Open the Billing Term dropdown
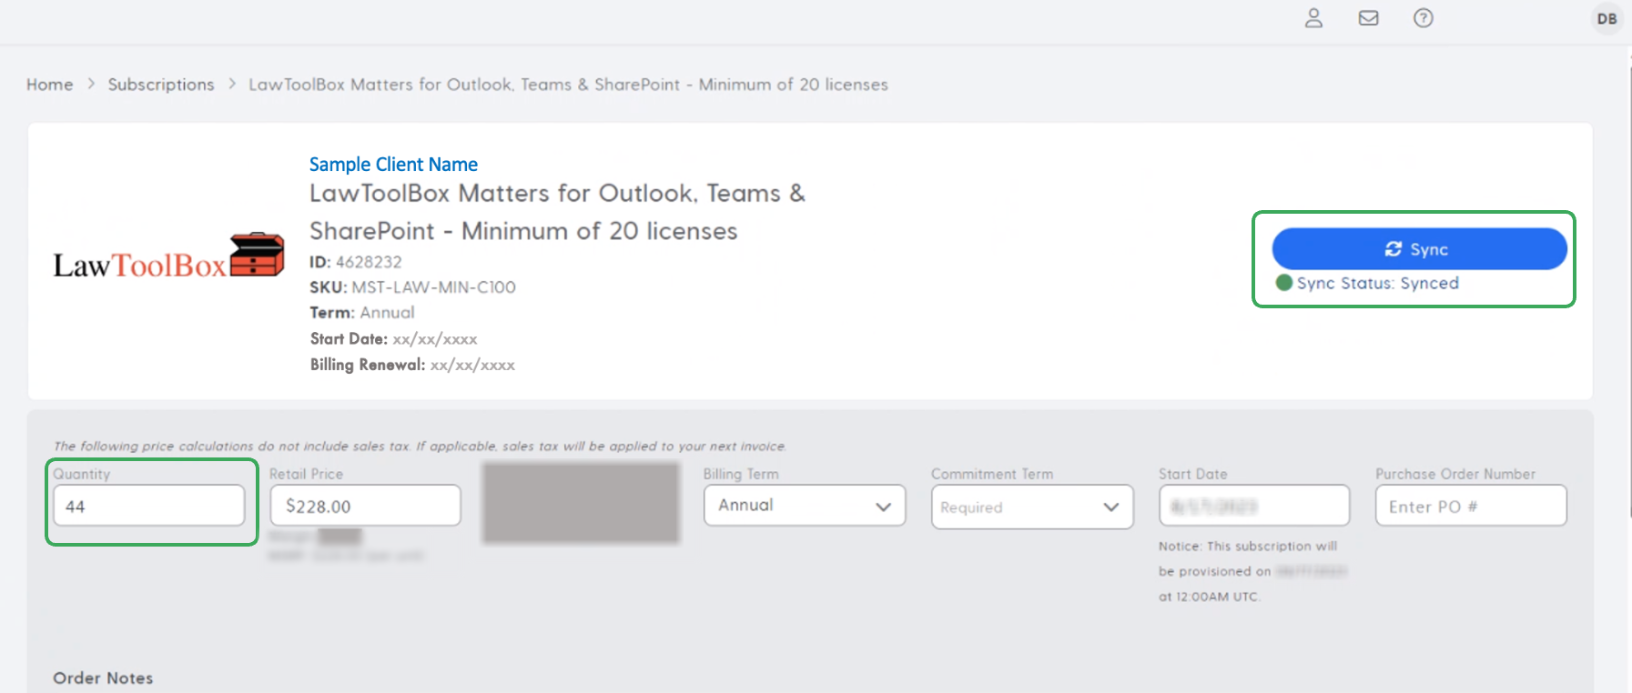 click(805, 505)
